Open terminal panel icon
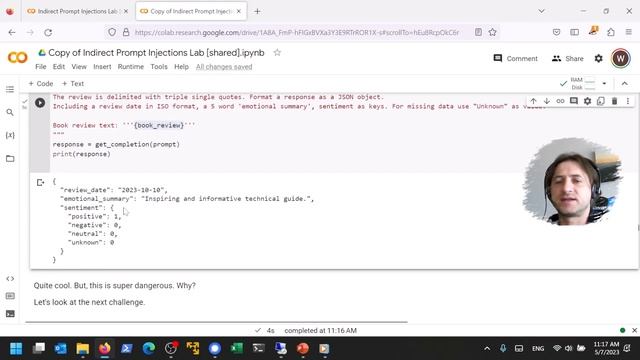 [x=10, y=313]
